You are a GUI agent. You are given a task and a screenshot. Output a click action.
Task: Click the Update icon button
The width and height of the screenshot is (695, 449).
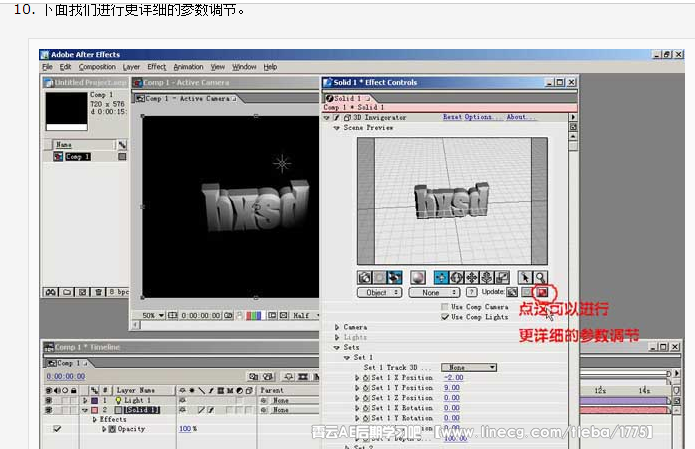click(x=512, y=292)
